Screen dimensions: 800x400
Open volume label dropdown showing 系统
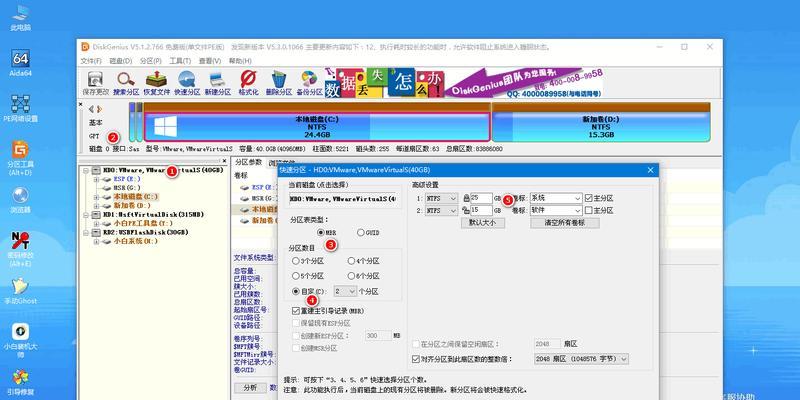tap(556, 198)
